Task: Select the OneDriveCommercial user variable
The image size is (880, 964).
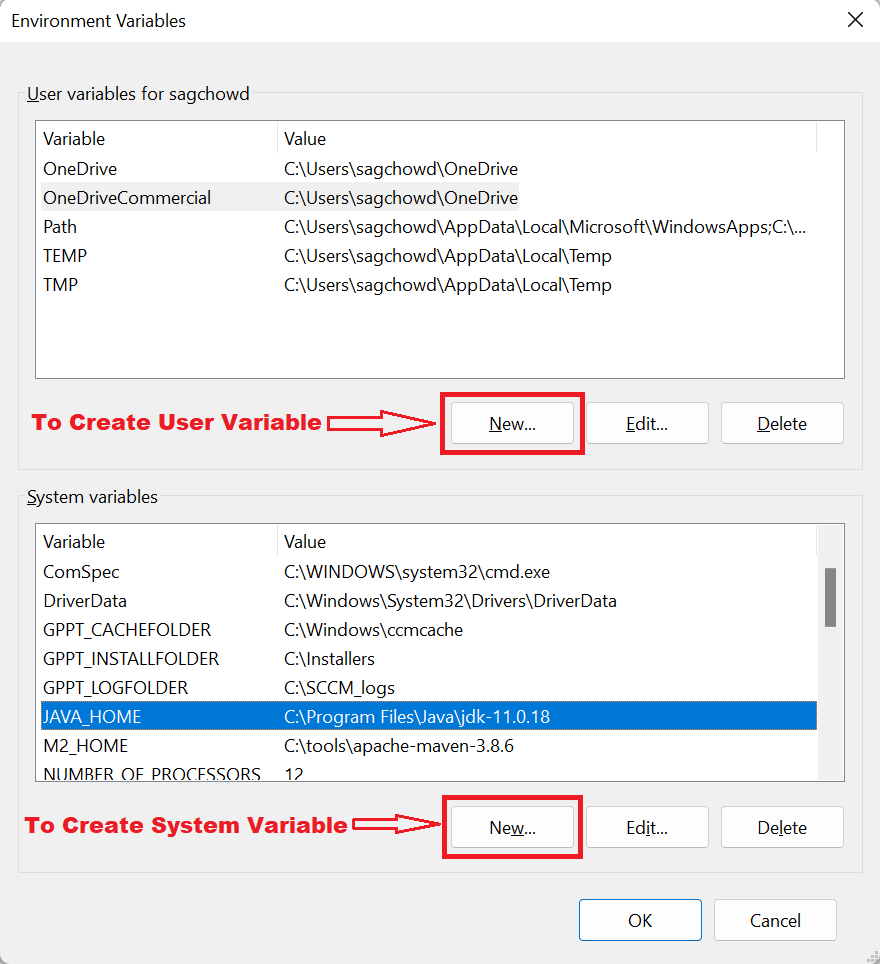Action: 126,198
